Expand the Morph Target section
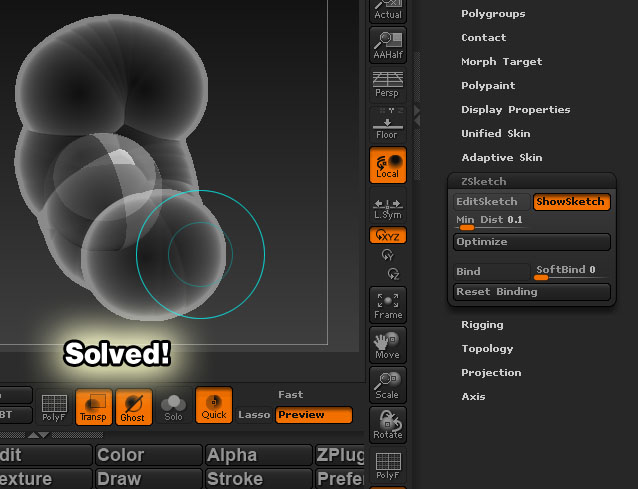The width and height of the screenshot is (638, 489). (x=502, y=62)
